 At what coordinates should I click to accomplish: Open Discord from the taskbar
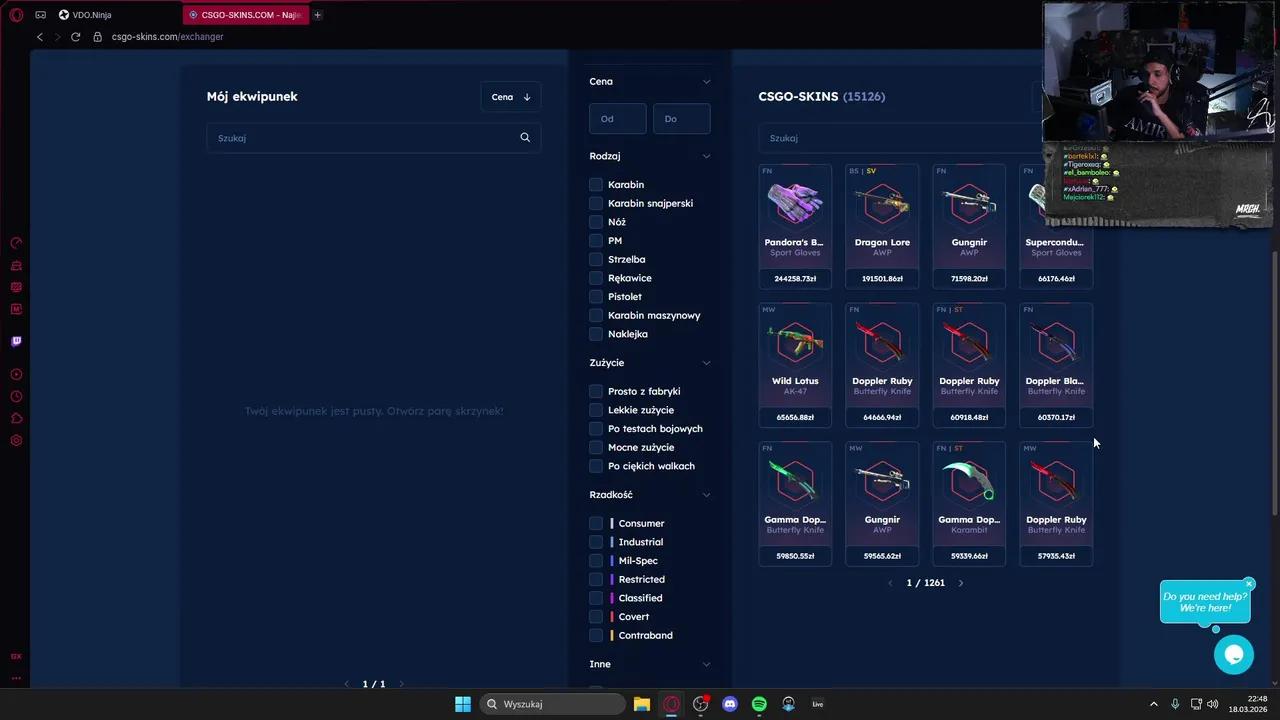[x=730, y=704]
